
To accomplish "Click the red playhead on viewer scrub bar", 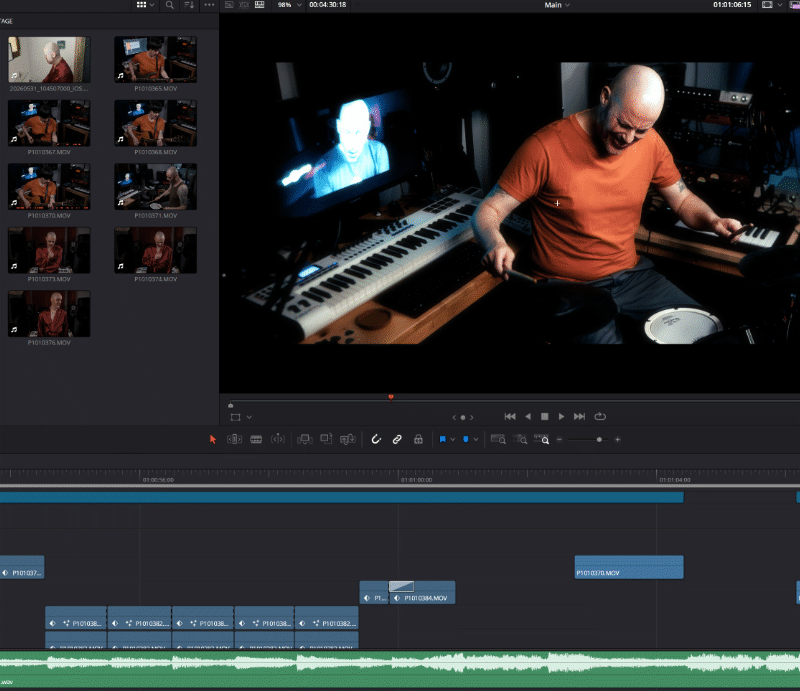I will (x=391, y=397).
